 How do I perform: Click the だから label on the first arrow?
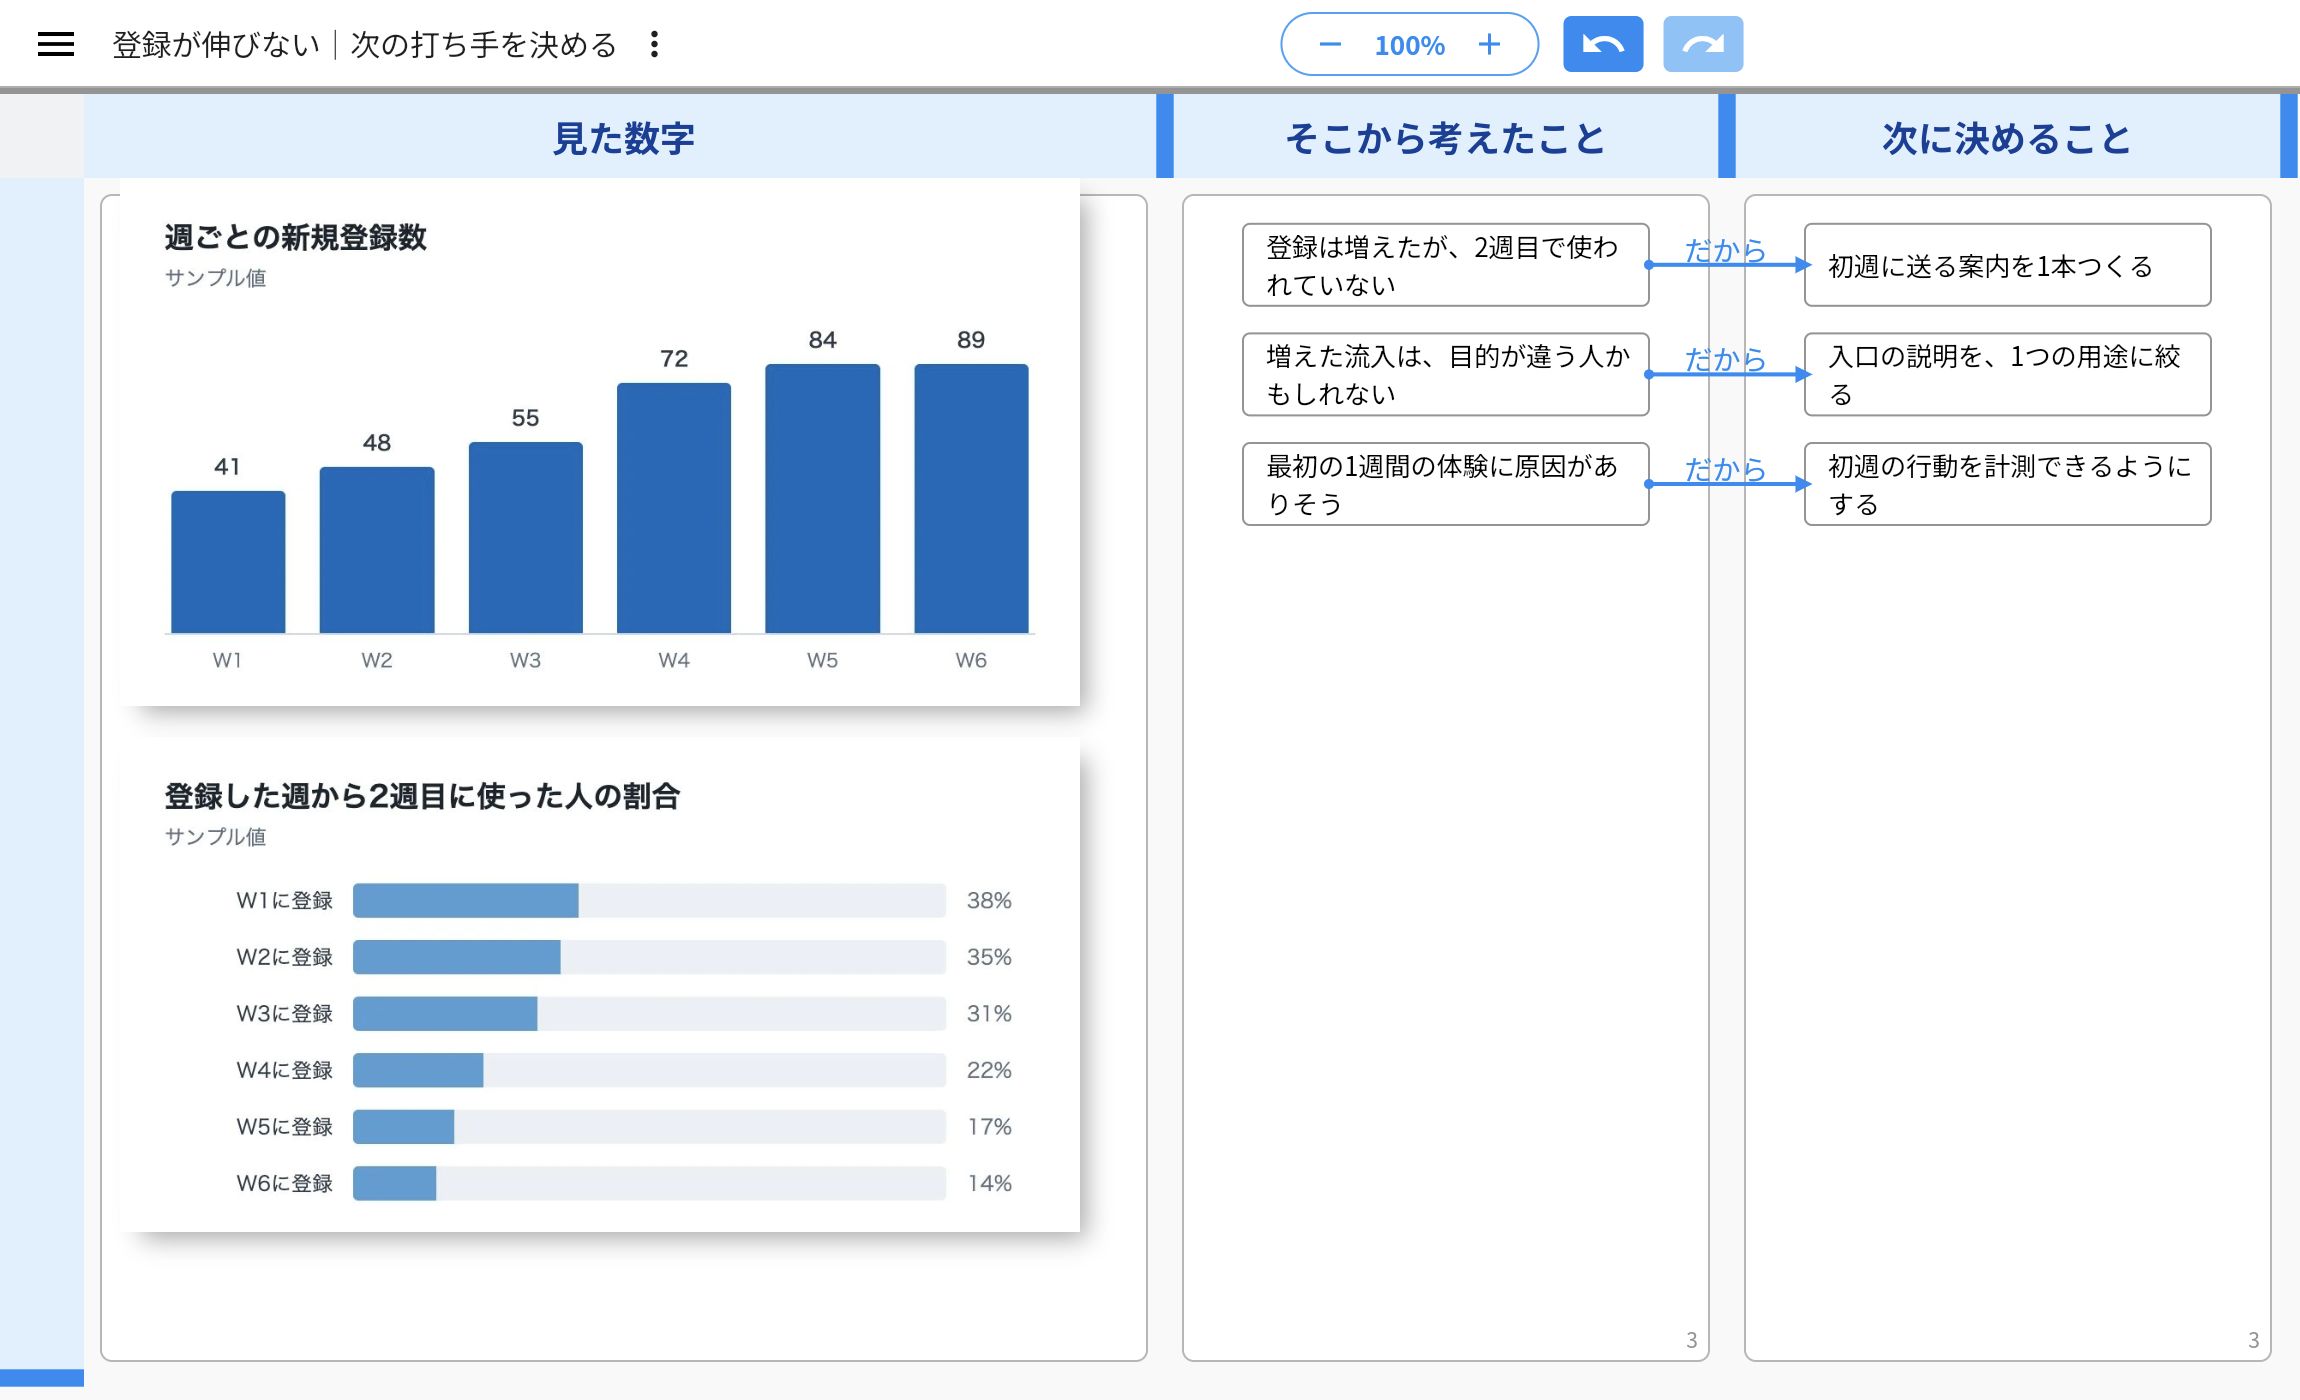(1725, 250)
